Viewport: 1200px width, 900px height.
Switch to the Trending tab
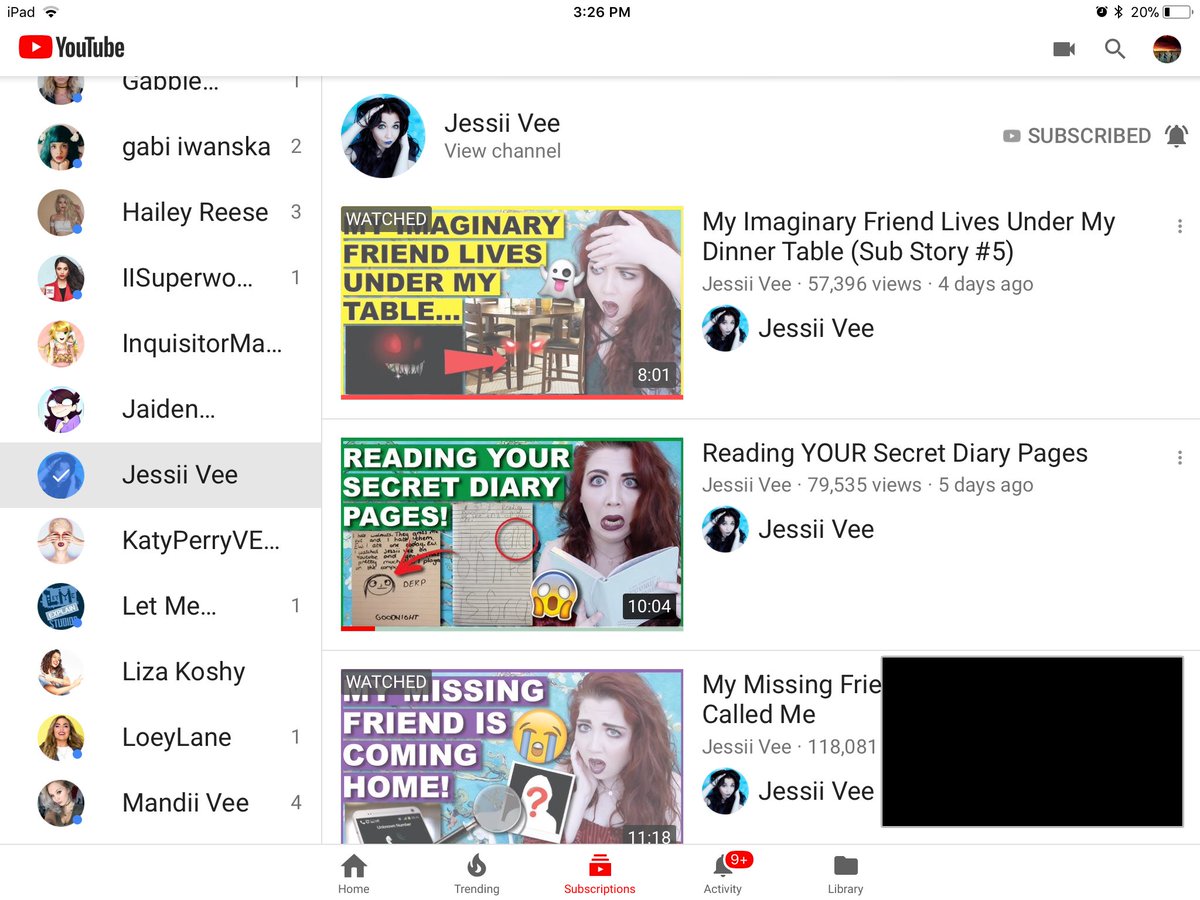pos(476,874)
